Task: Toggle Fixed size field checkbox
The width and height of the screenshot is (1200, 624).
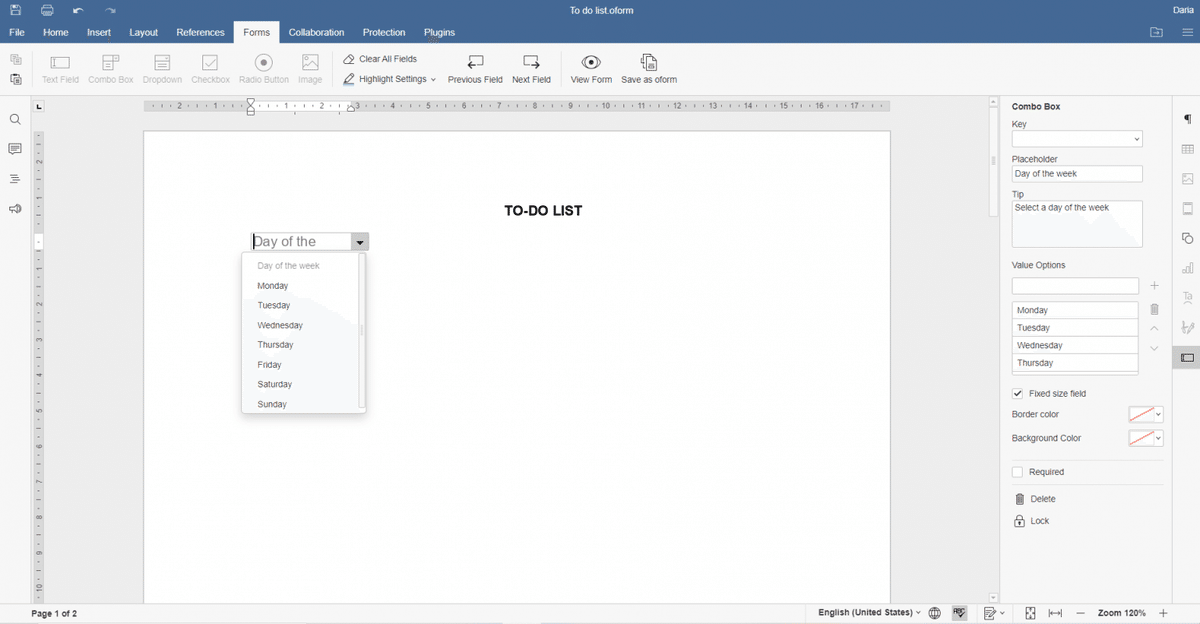Action: pos(1018,394)
